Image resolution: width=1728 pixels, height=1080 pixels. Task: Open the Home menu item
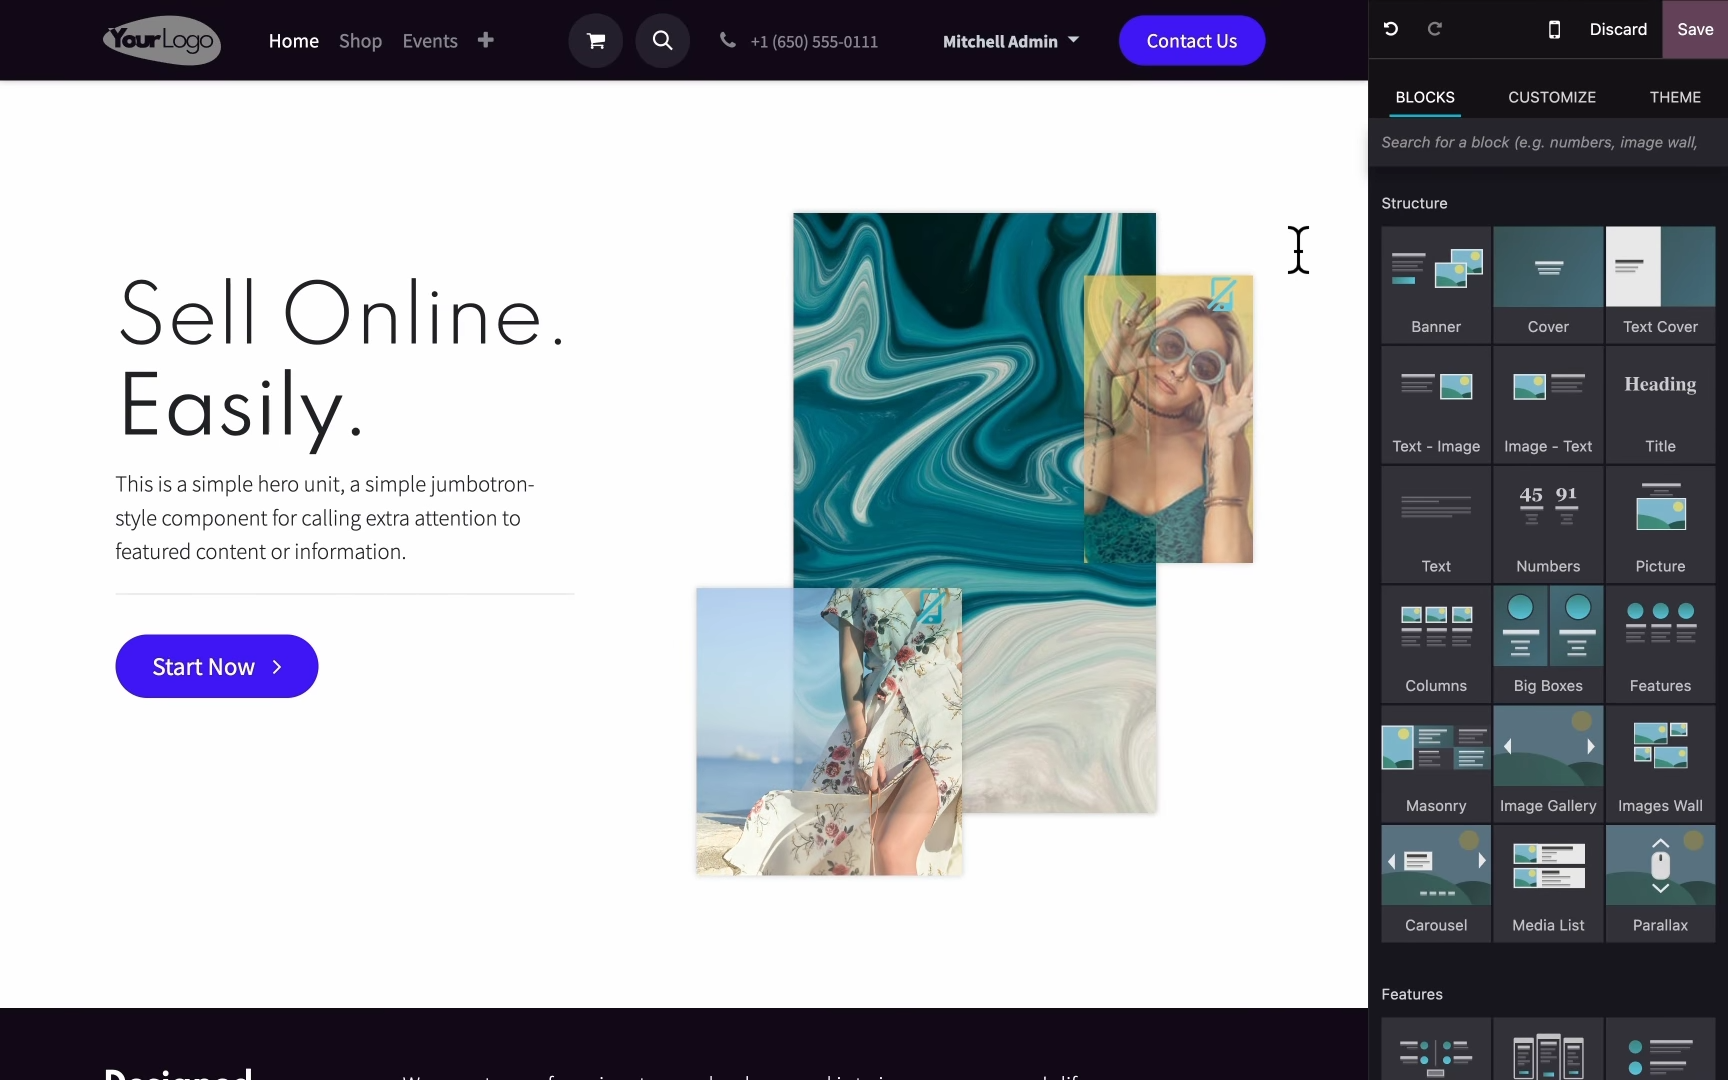(x=294, y=41)
